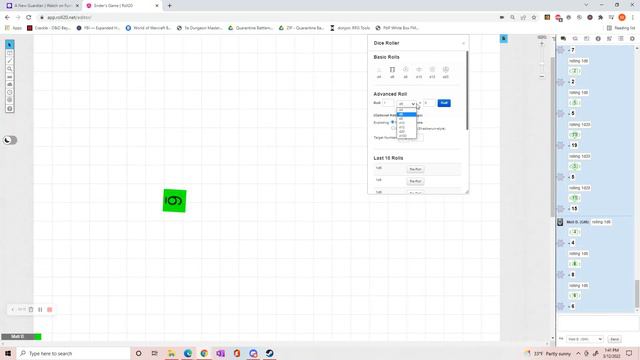Click the trash icon in the bottom-left playback bar
640x360 pixels.
(x=31, y=309)
